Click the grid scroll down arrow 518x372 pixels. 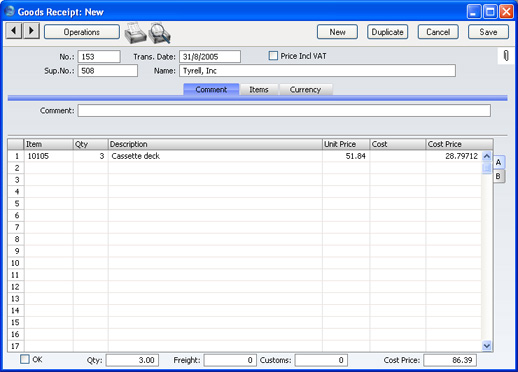tap(487, 346)
